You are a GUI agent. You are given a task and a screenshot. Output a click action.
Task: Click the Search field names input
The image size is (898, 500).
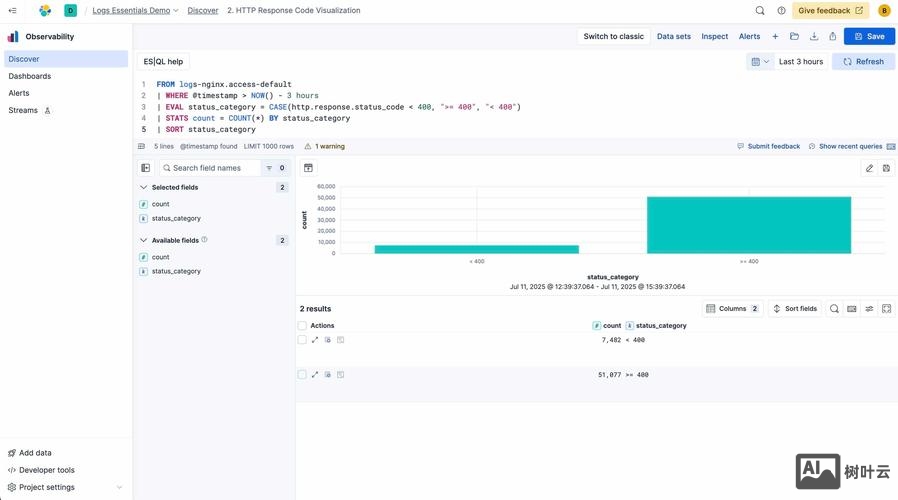(214, 168)
